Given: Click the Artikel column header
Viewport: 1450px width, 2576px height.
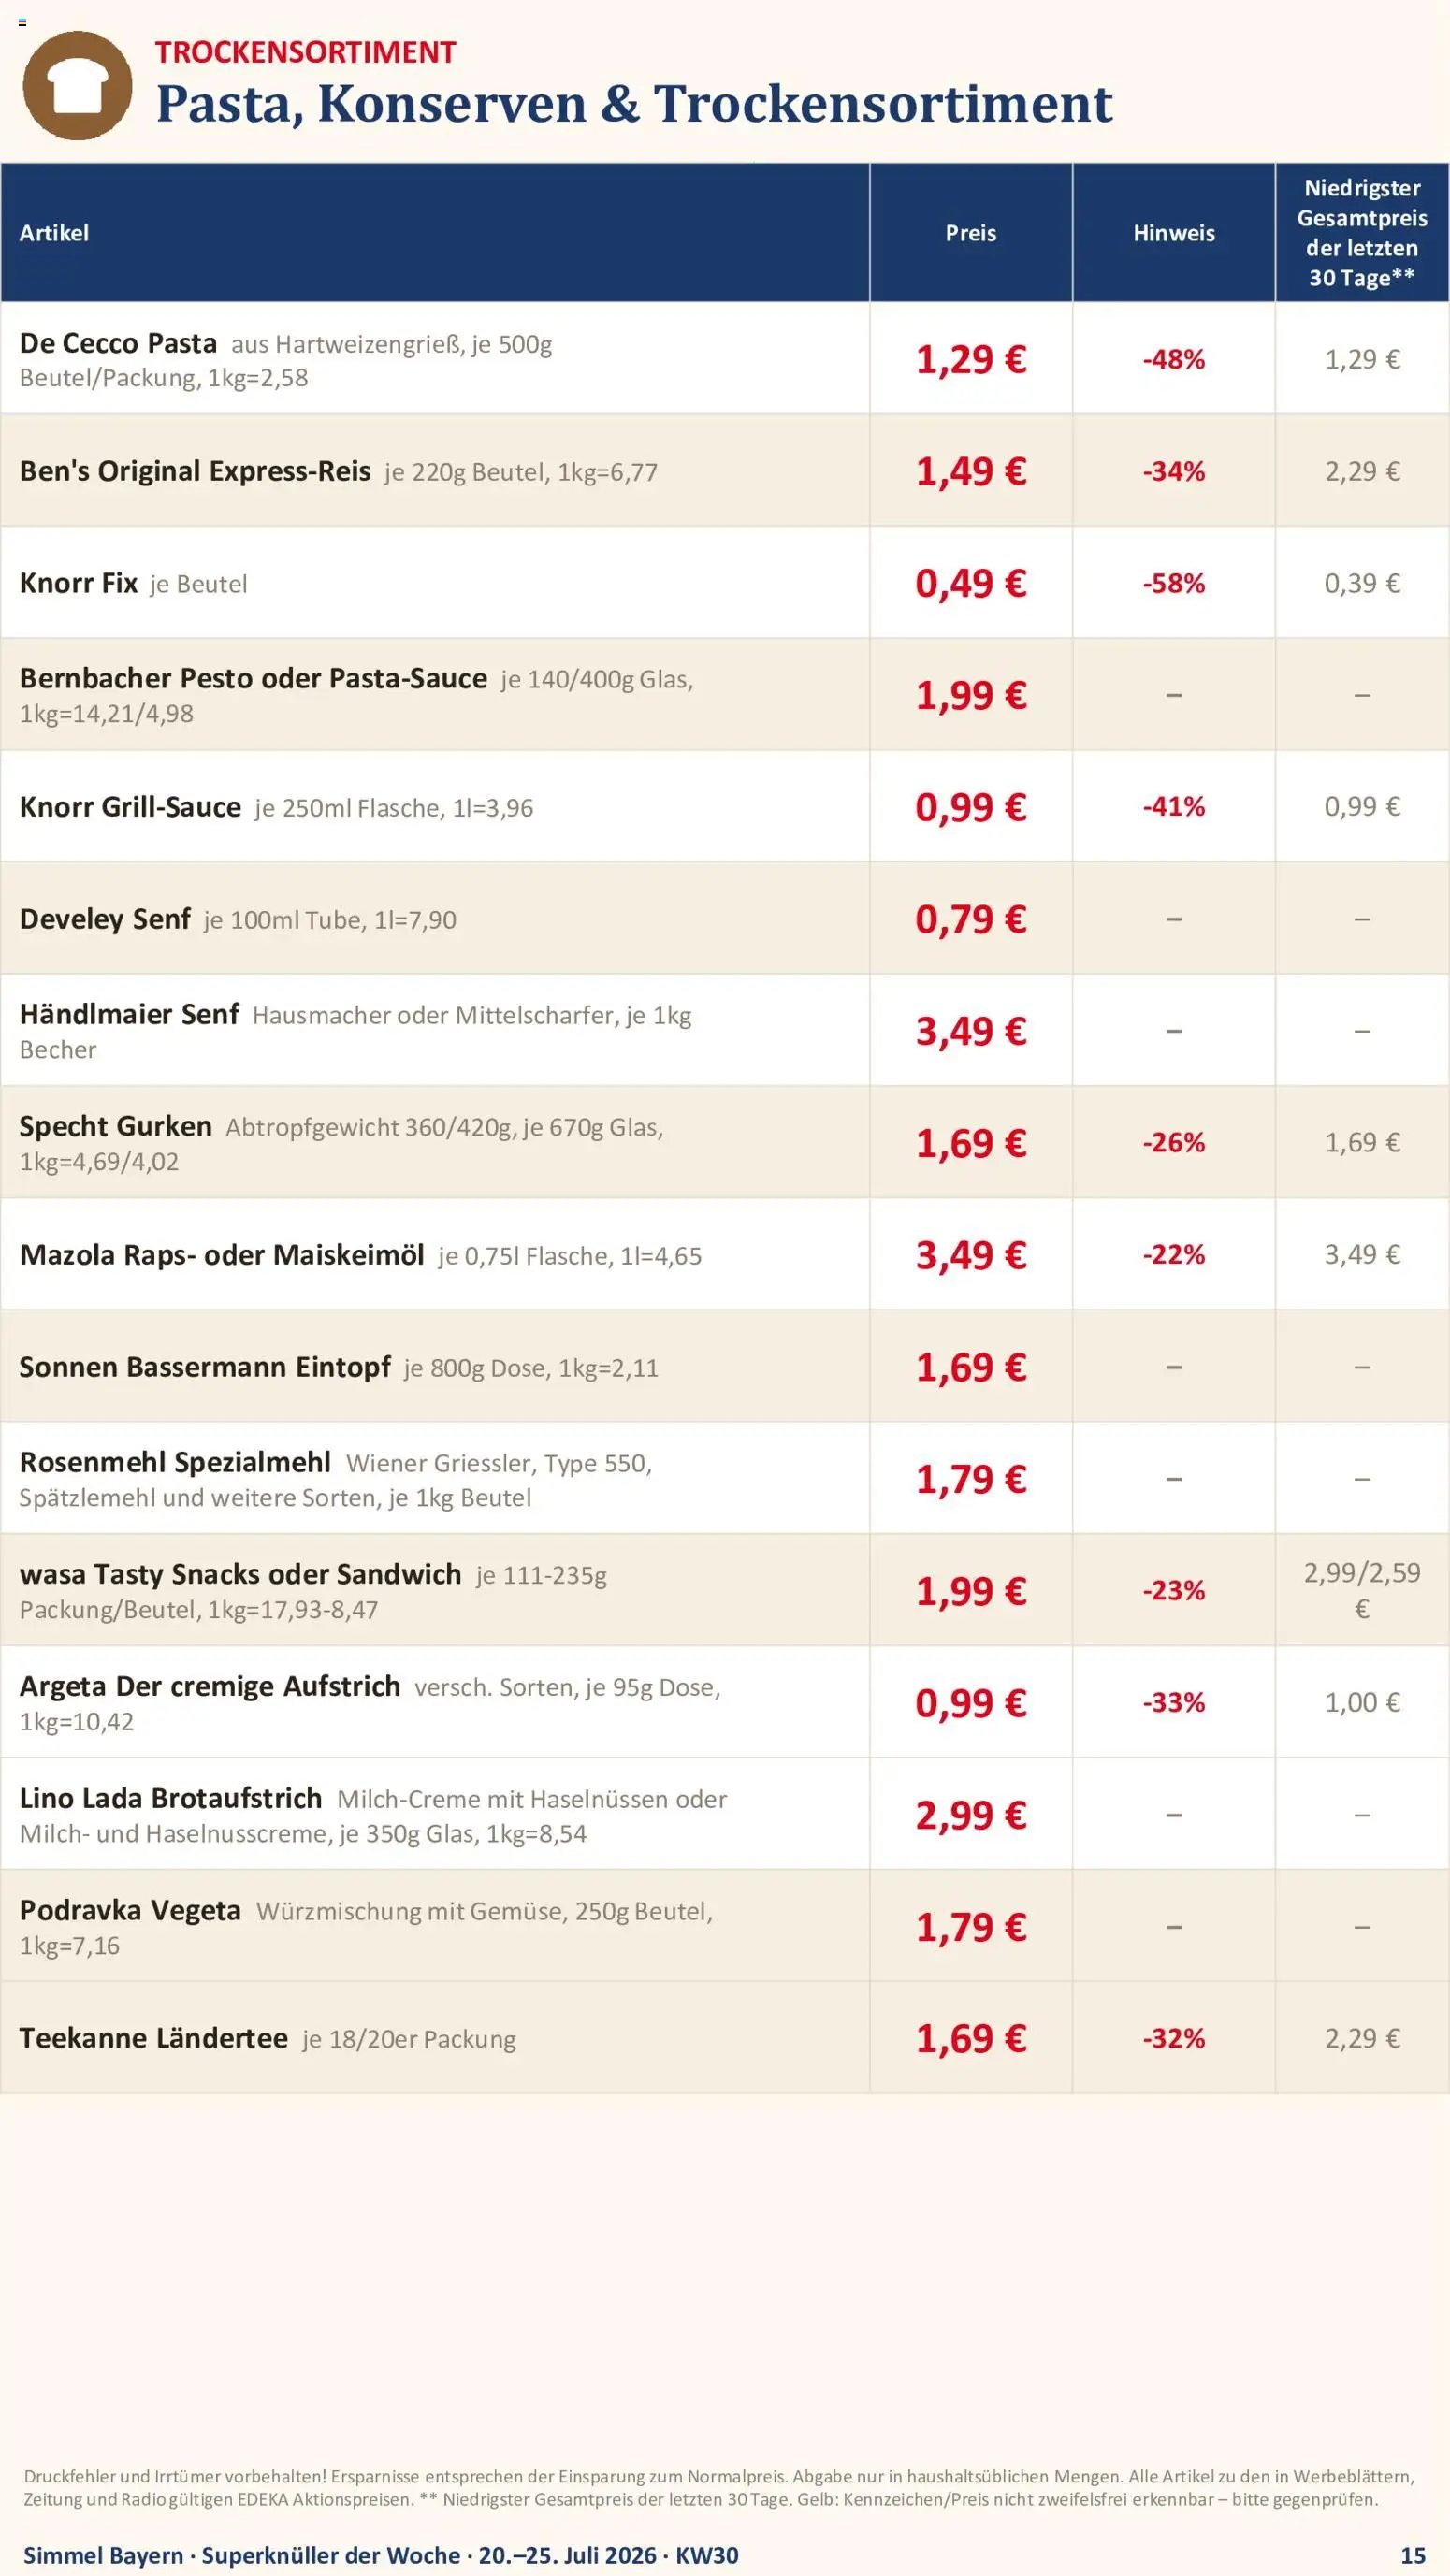Looking at the screenshot, I should click(x=54, y=233).
